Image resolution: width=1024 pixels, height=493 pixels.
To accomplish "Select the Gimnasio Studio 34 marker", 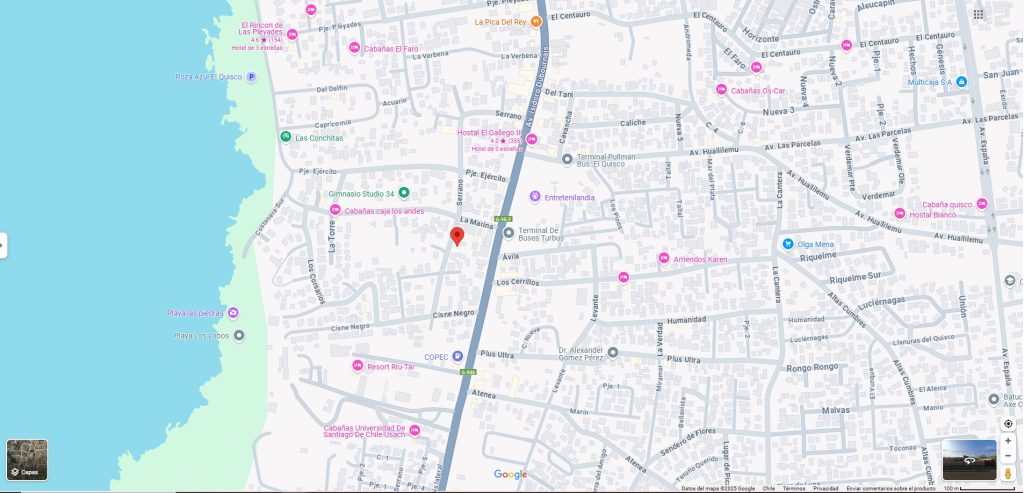I will tap(404, 193).
